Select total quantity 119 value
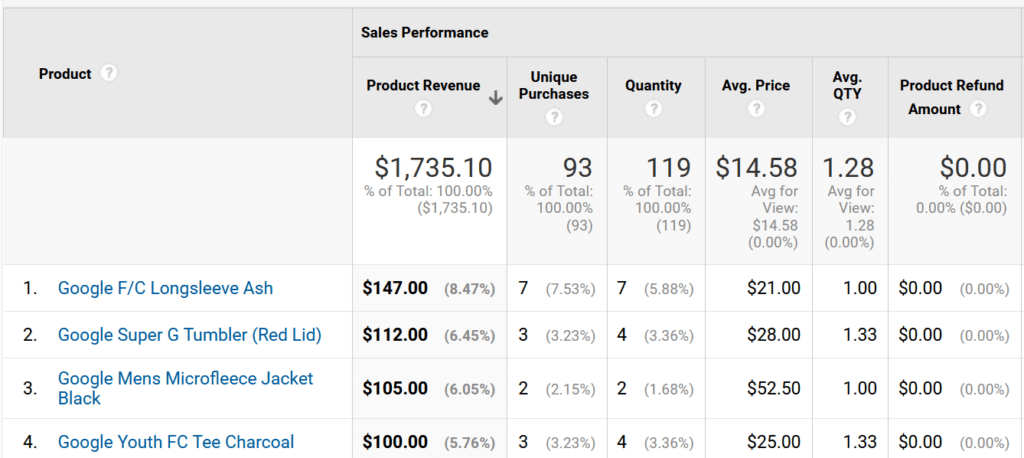 tap(668, 168)
